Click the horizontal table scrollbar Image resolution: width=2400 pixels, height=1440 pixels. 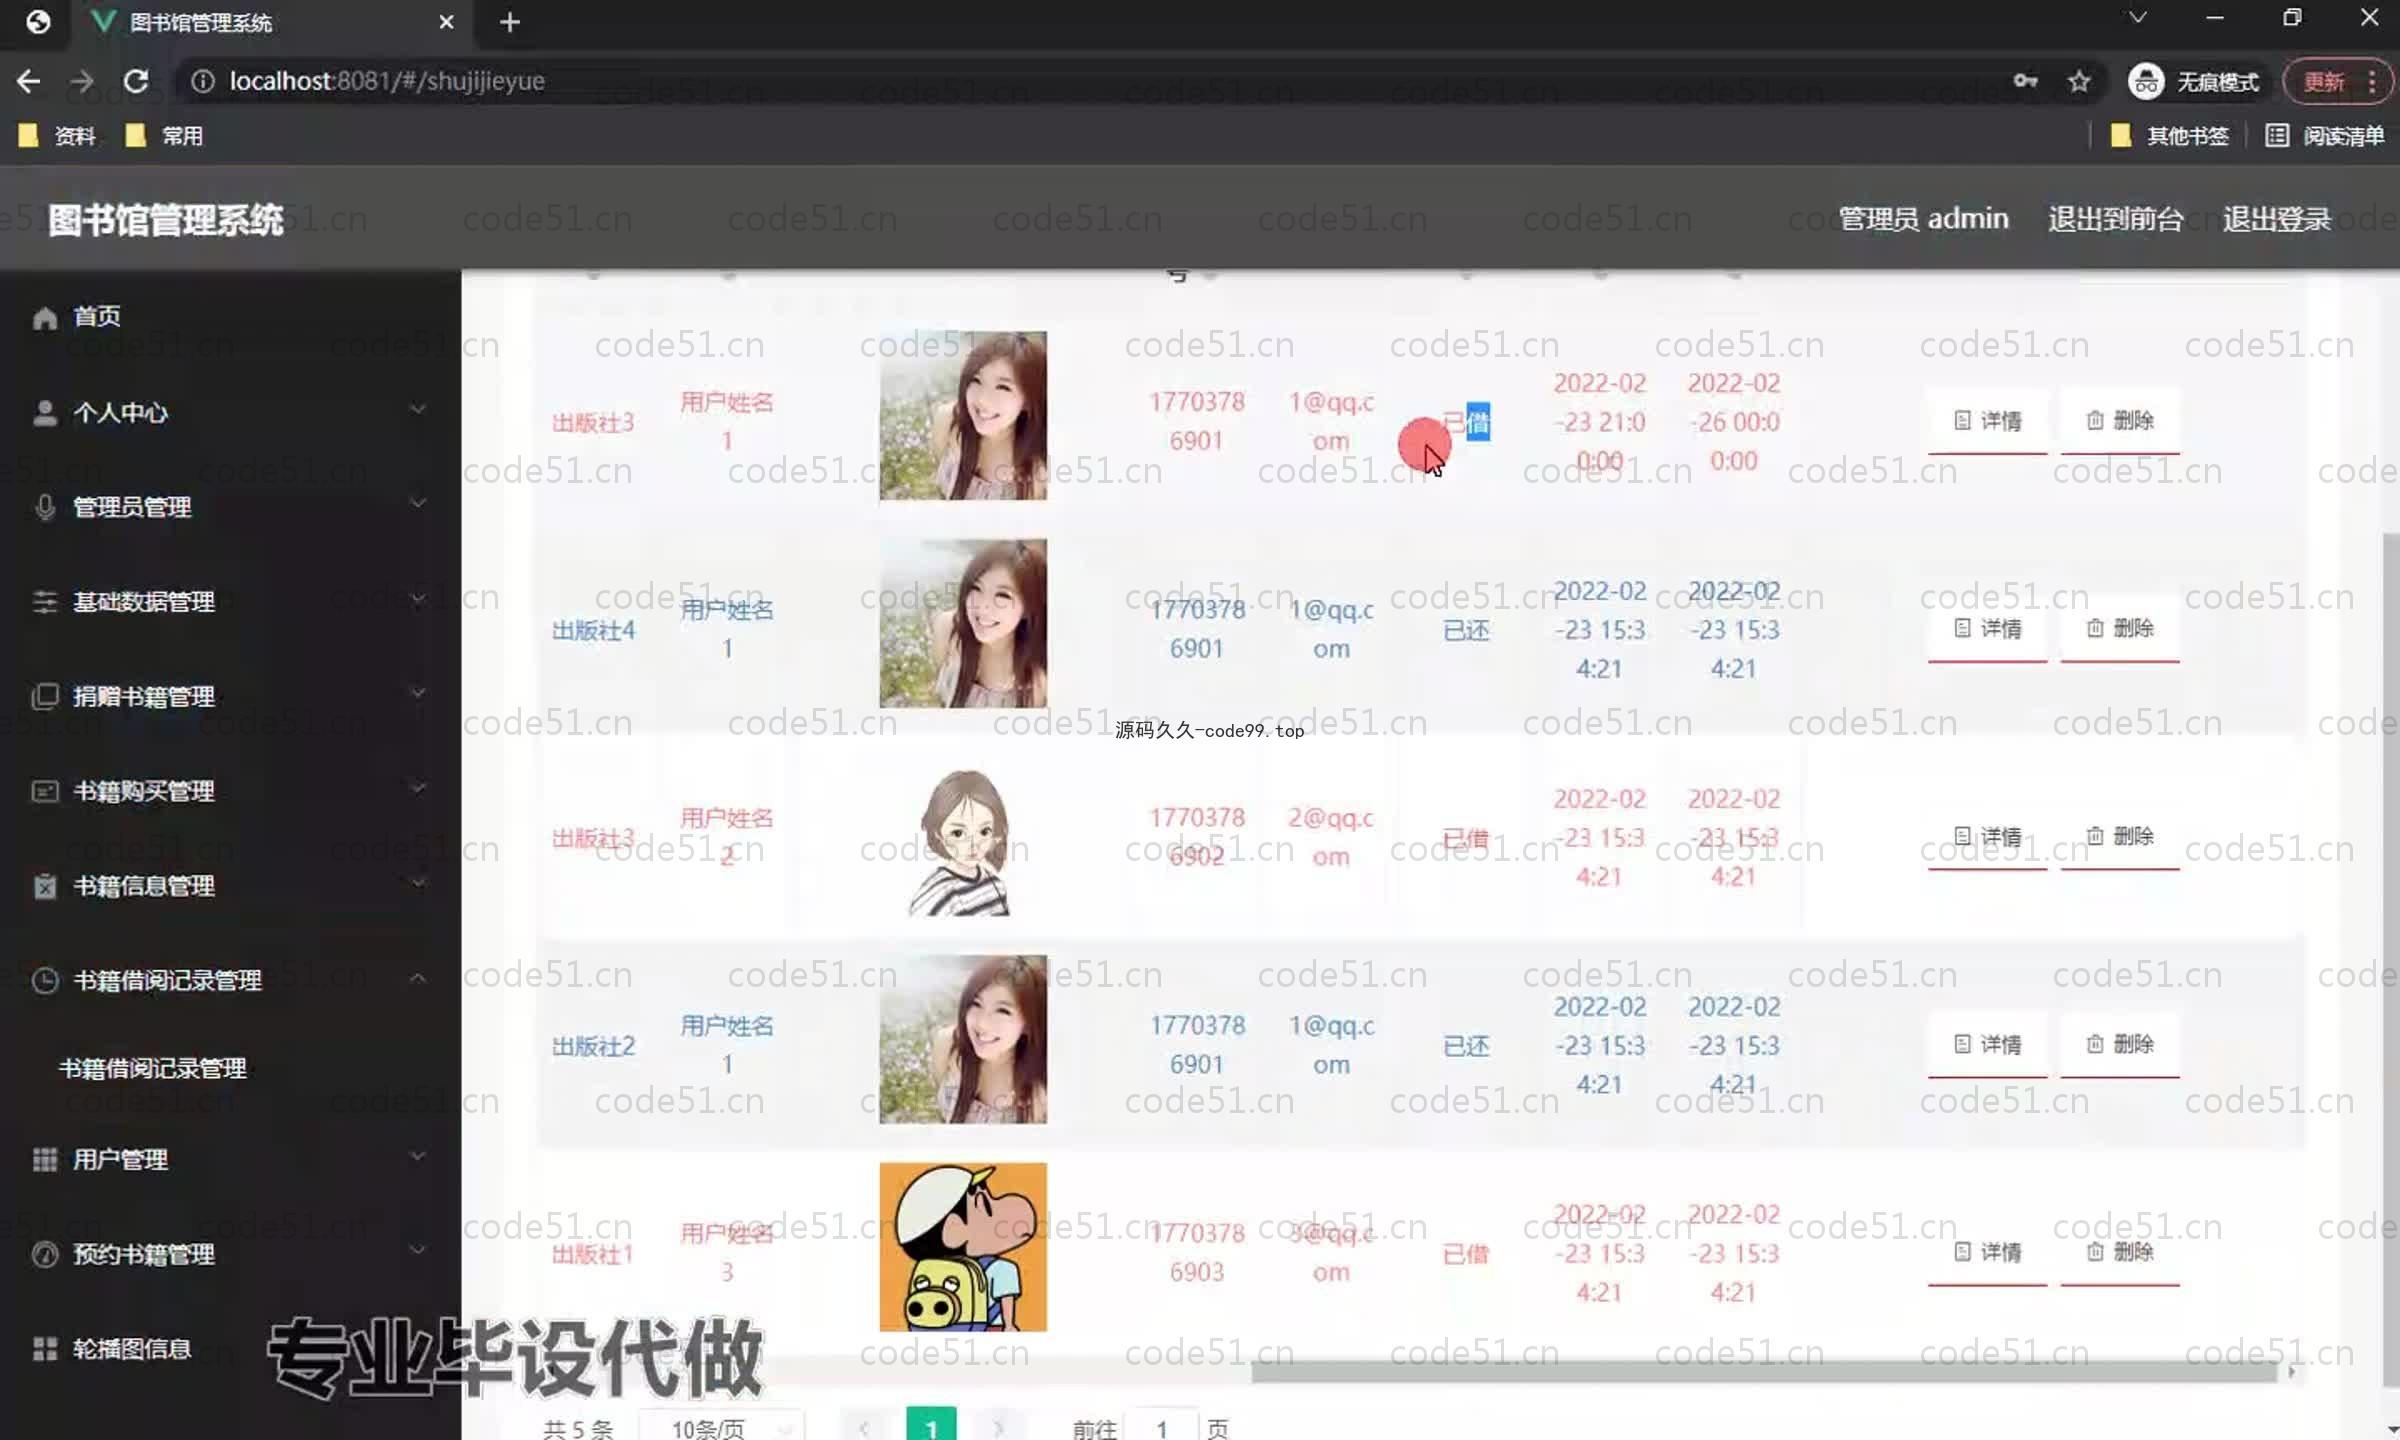[x=1765, y=1372]
